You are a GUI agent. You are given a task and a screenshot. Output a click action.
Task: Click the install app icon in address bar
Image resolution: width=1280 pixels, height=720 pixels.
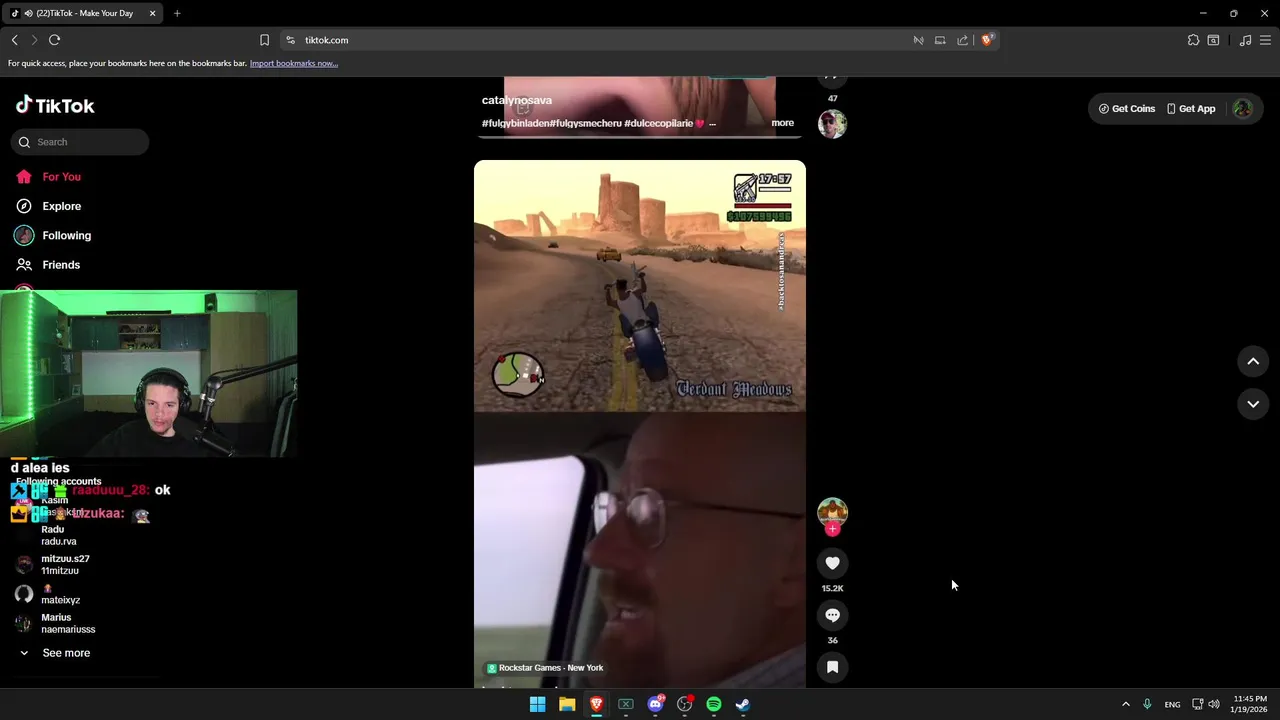pyautogui.click(x=940, y=40)
